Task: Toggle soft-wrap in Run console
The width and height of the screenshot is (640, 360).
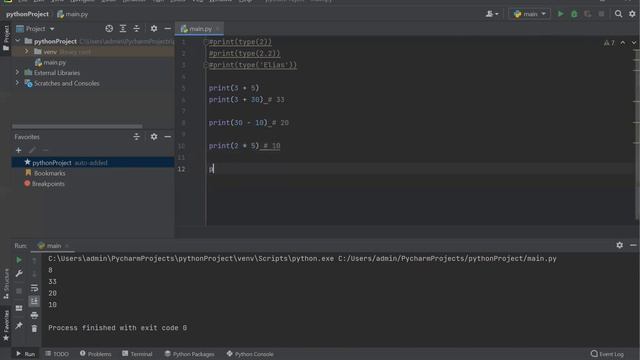Action: point(34,288)
